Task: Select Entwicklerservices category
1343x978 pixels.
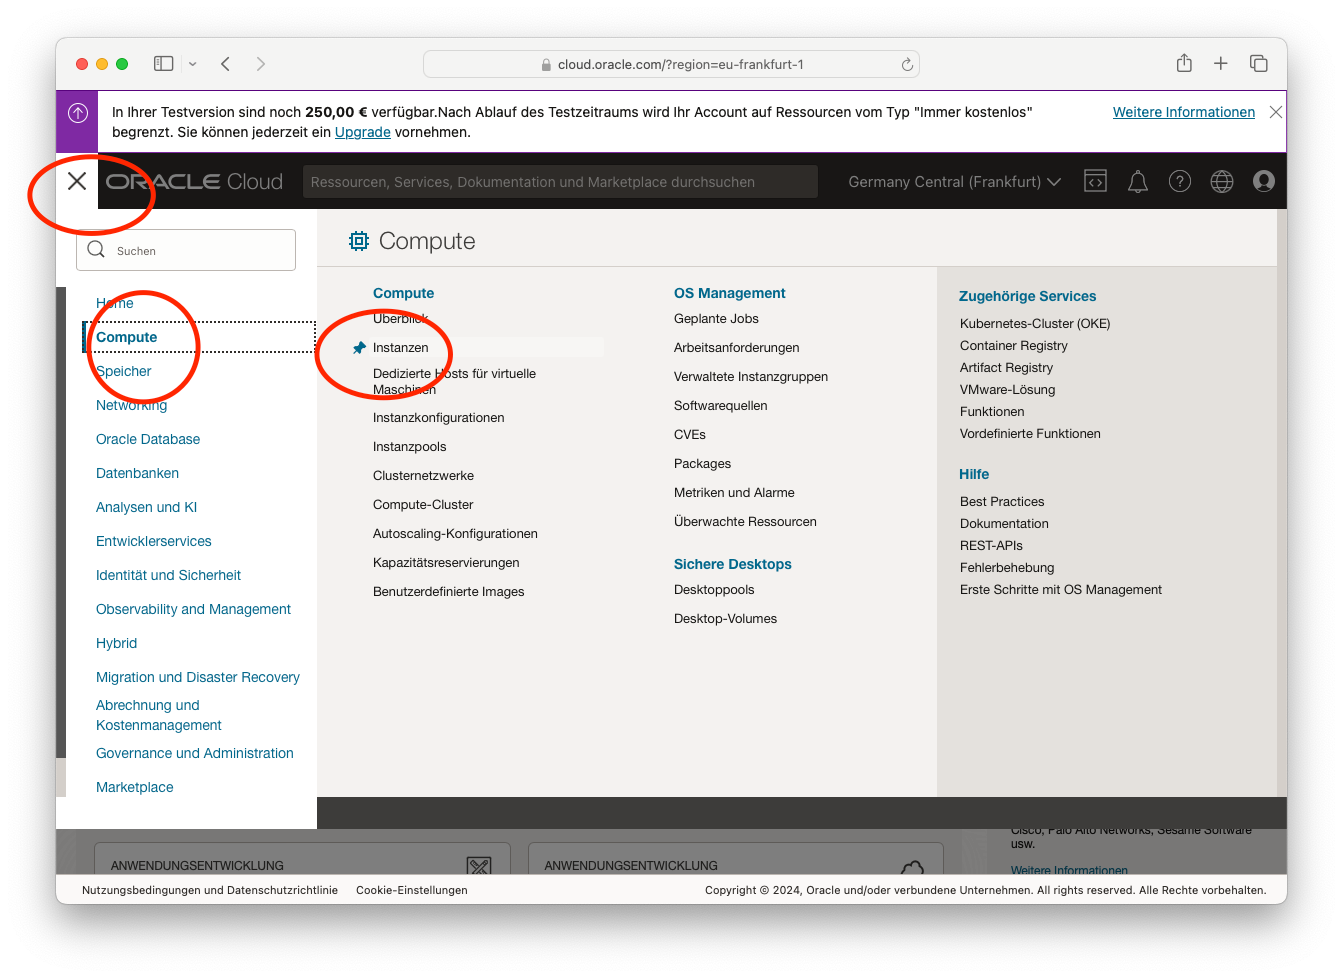Action: (x=154, y=541)
